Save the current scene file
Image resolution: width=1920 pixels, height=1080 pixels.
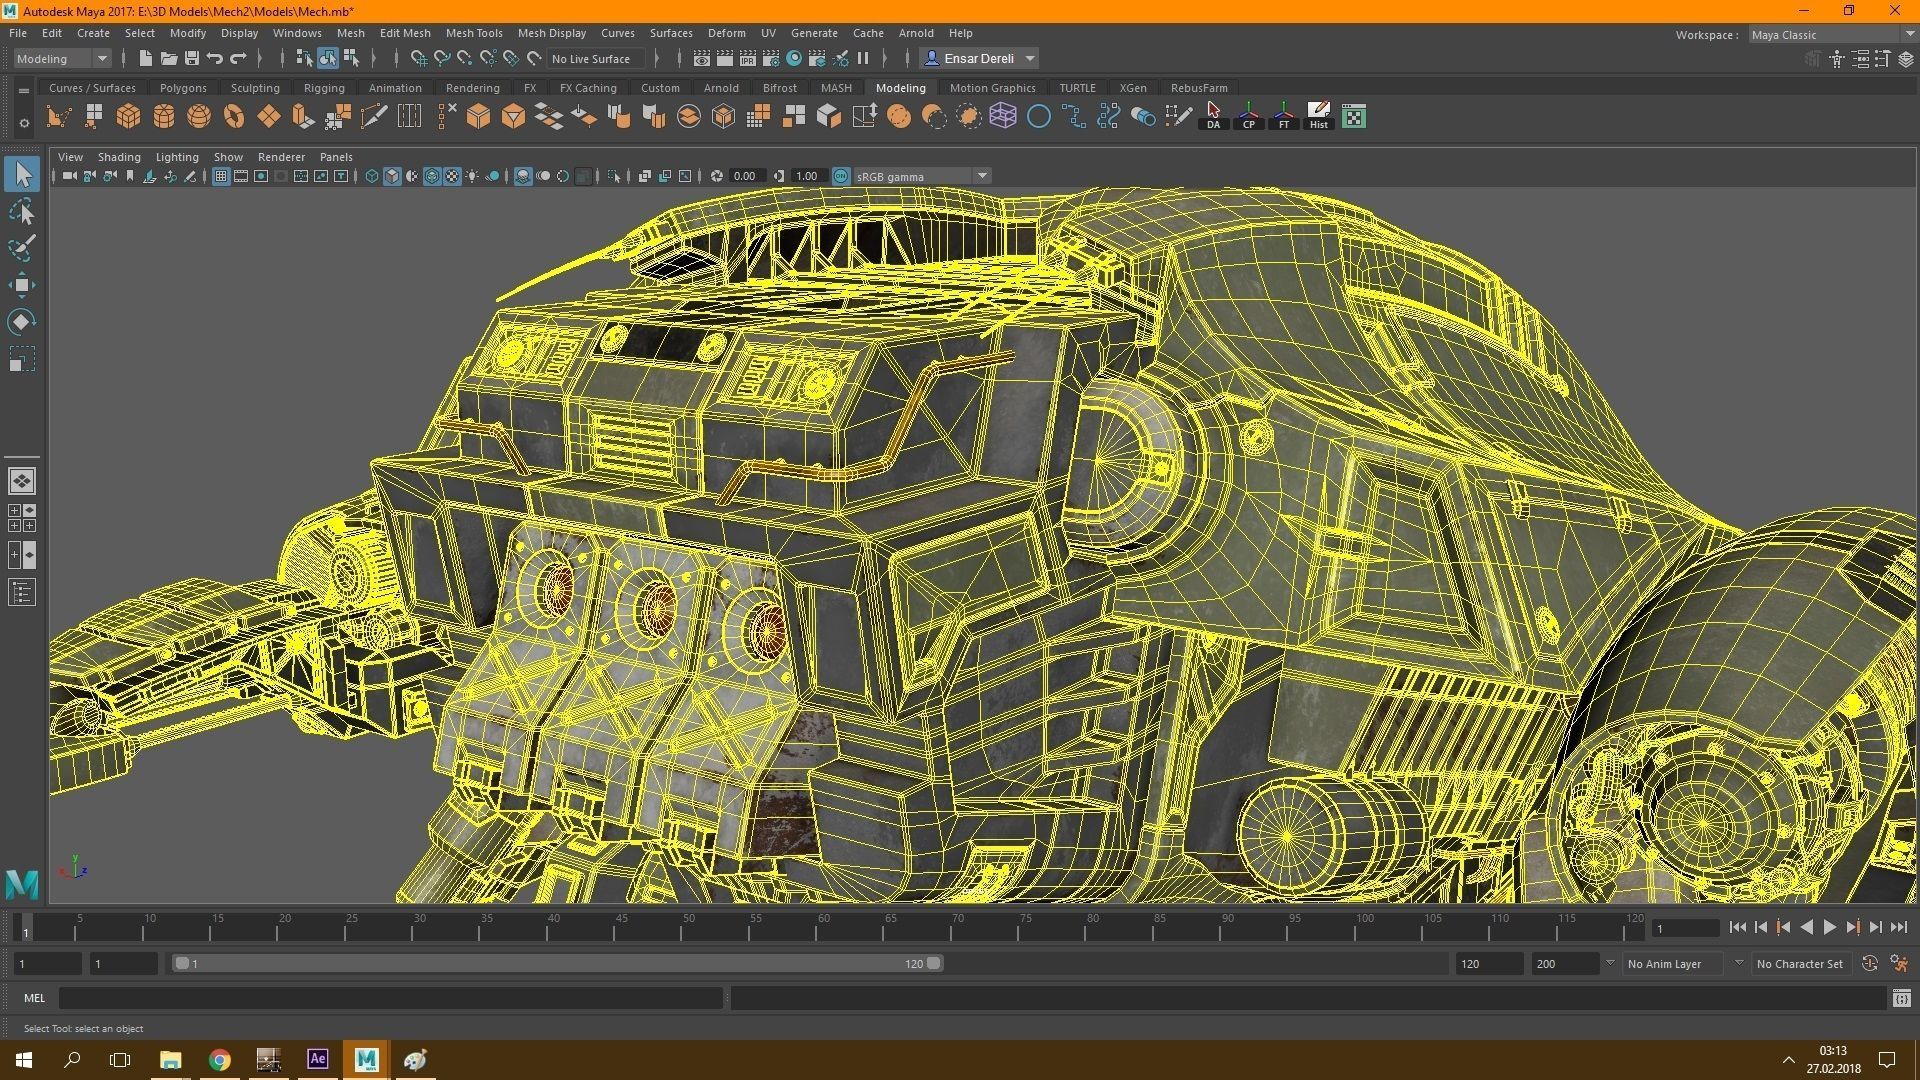click(192, 59)
